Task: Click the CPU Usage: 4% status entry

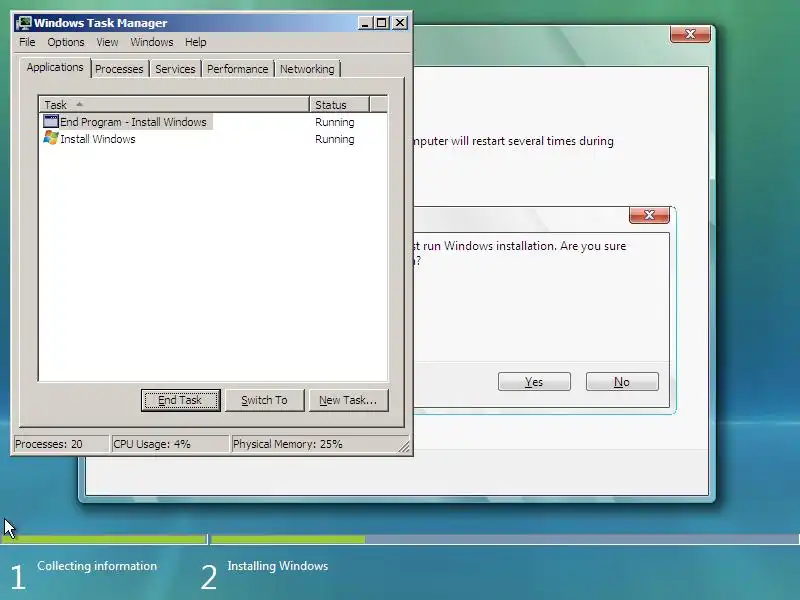Action: point(169,444)
